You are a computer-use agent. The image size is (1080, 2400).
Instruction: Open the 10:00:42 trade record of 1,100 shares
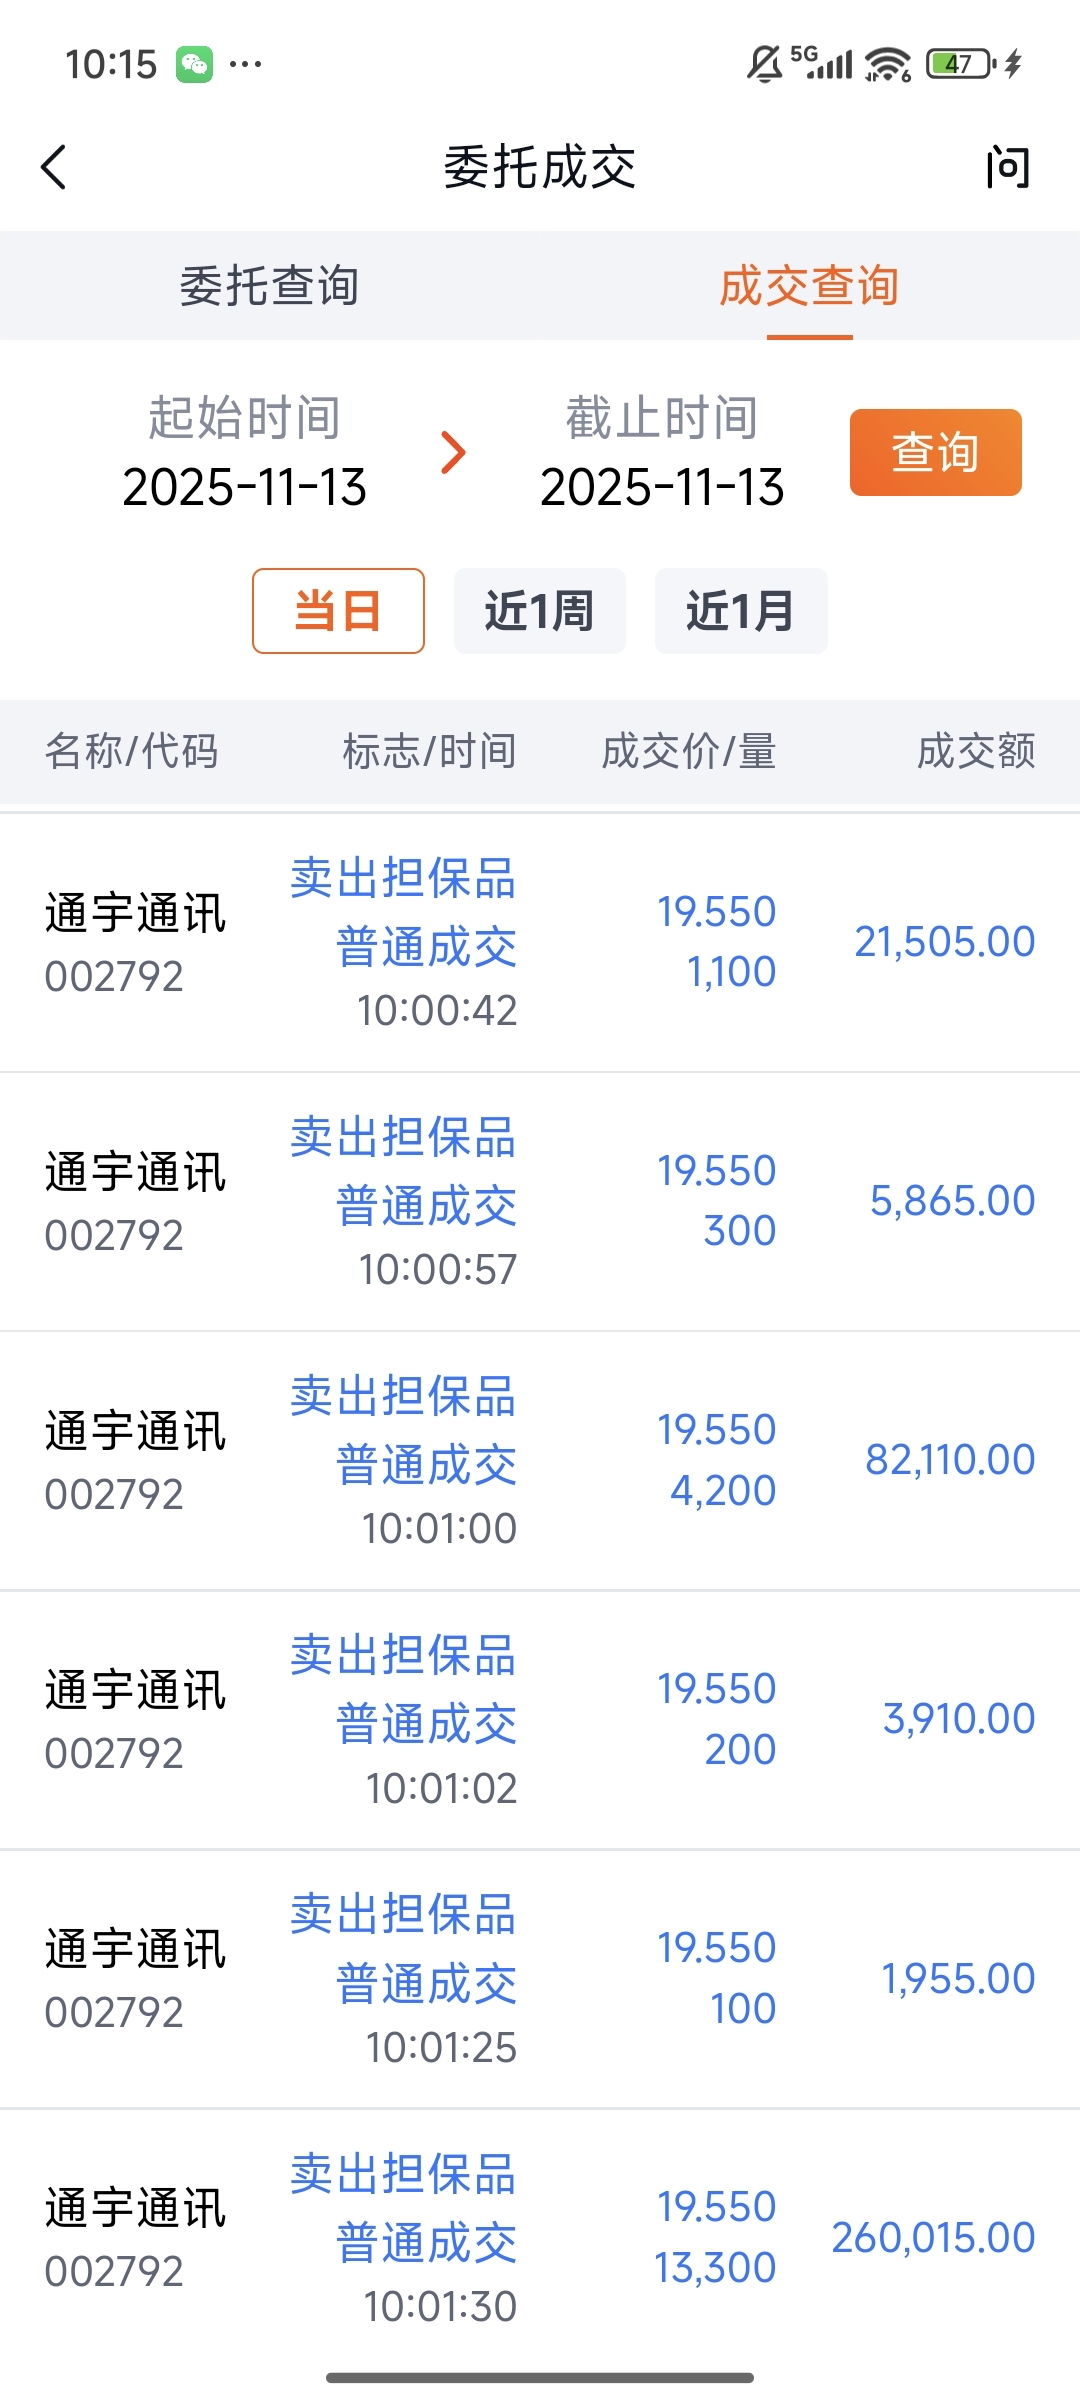point(540,942)
